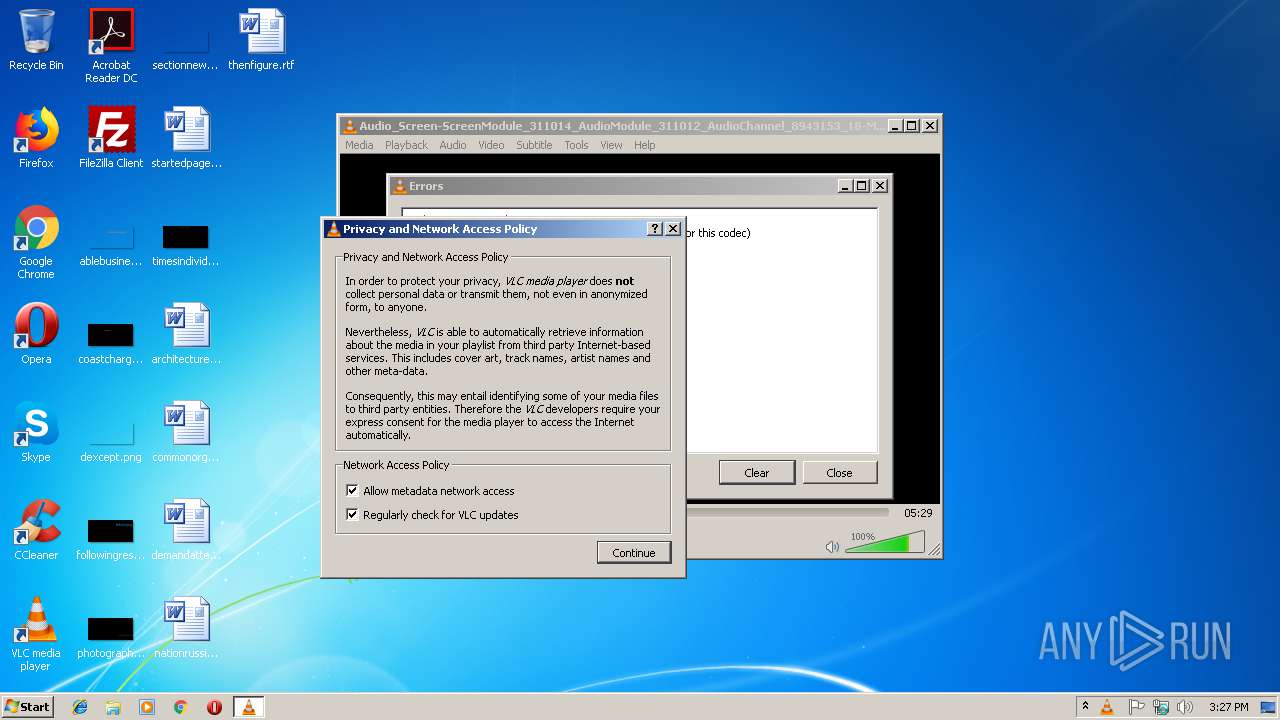Viewport: 1280px width, 720px height.
Task: Launch Google Chrome desktop shortcut
Action: (36, 243)
